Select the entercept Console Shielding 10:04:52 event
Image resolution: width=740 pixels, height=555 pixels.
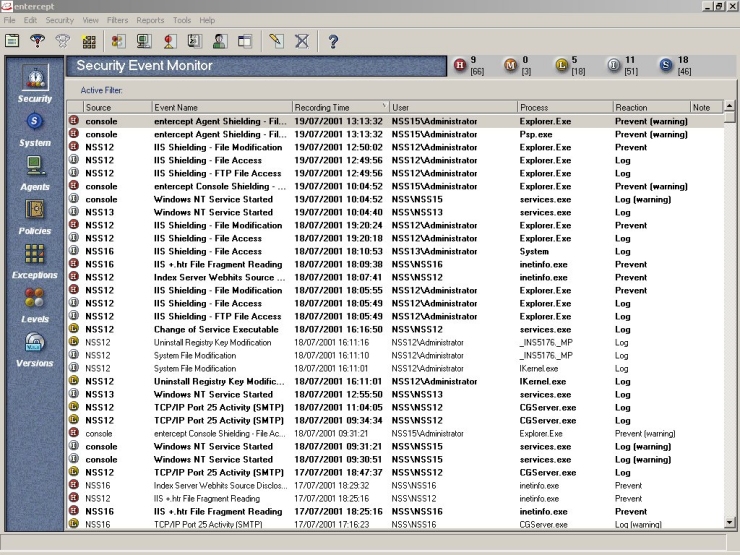pyautogui.click(x=395, y=186)
